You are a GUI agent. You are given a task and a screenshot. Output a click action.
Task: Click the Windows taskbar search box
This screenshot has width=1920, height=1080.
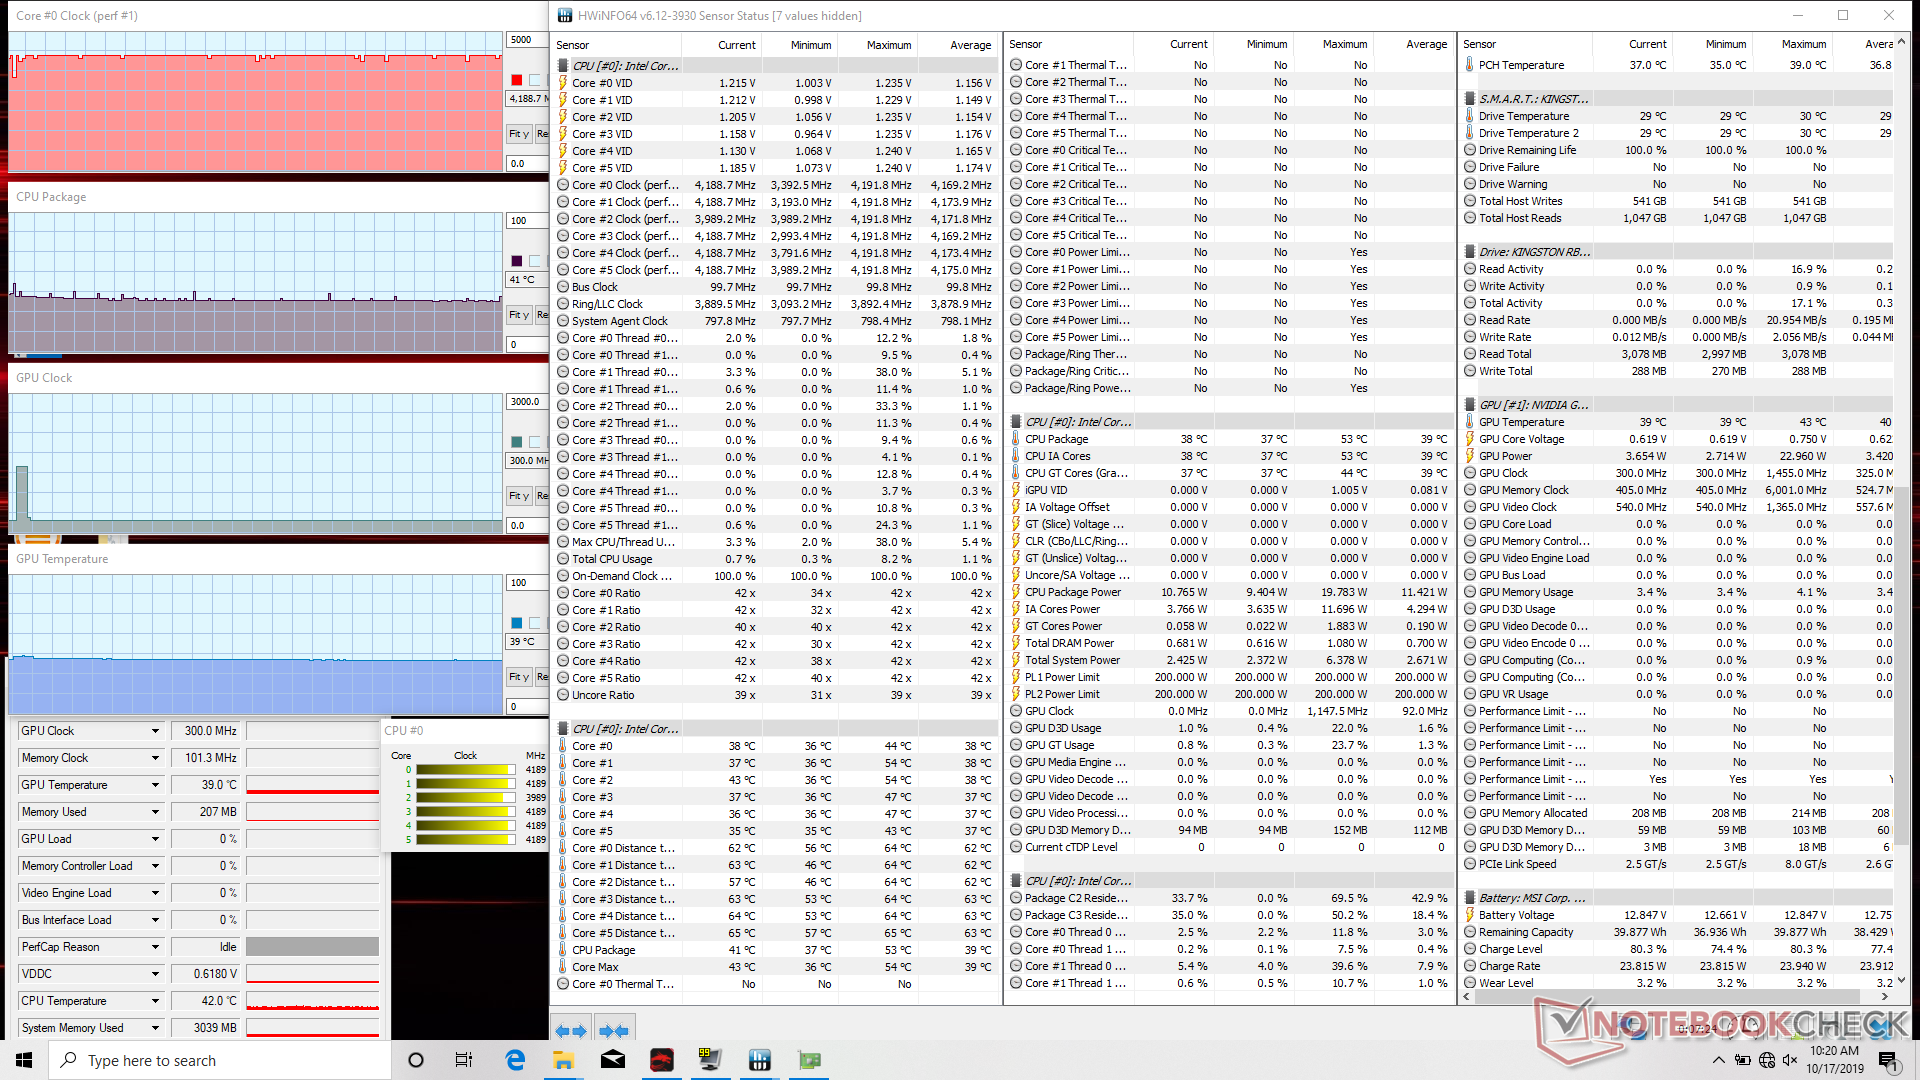point(220,1060)
